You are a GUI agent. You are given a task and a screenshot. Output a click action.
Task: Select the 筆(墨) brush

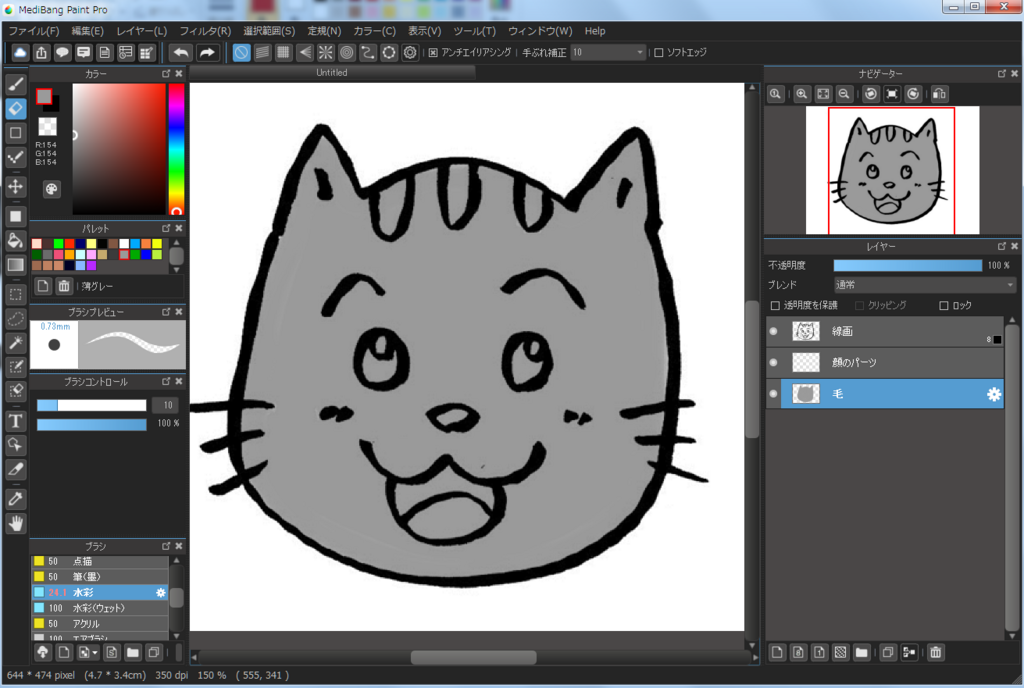click(100, 577)
